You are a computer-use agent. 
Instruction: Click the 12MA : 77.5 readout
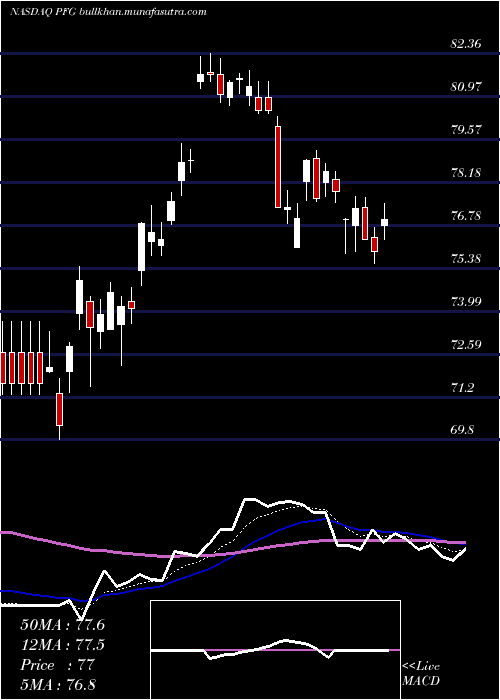point(62,645)
